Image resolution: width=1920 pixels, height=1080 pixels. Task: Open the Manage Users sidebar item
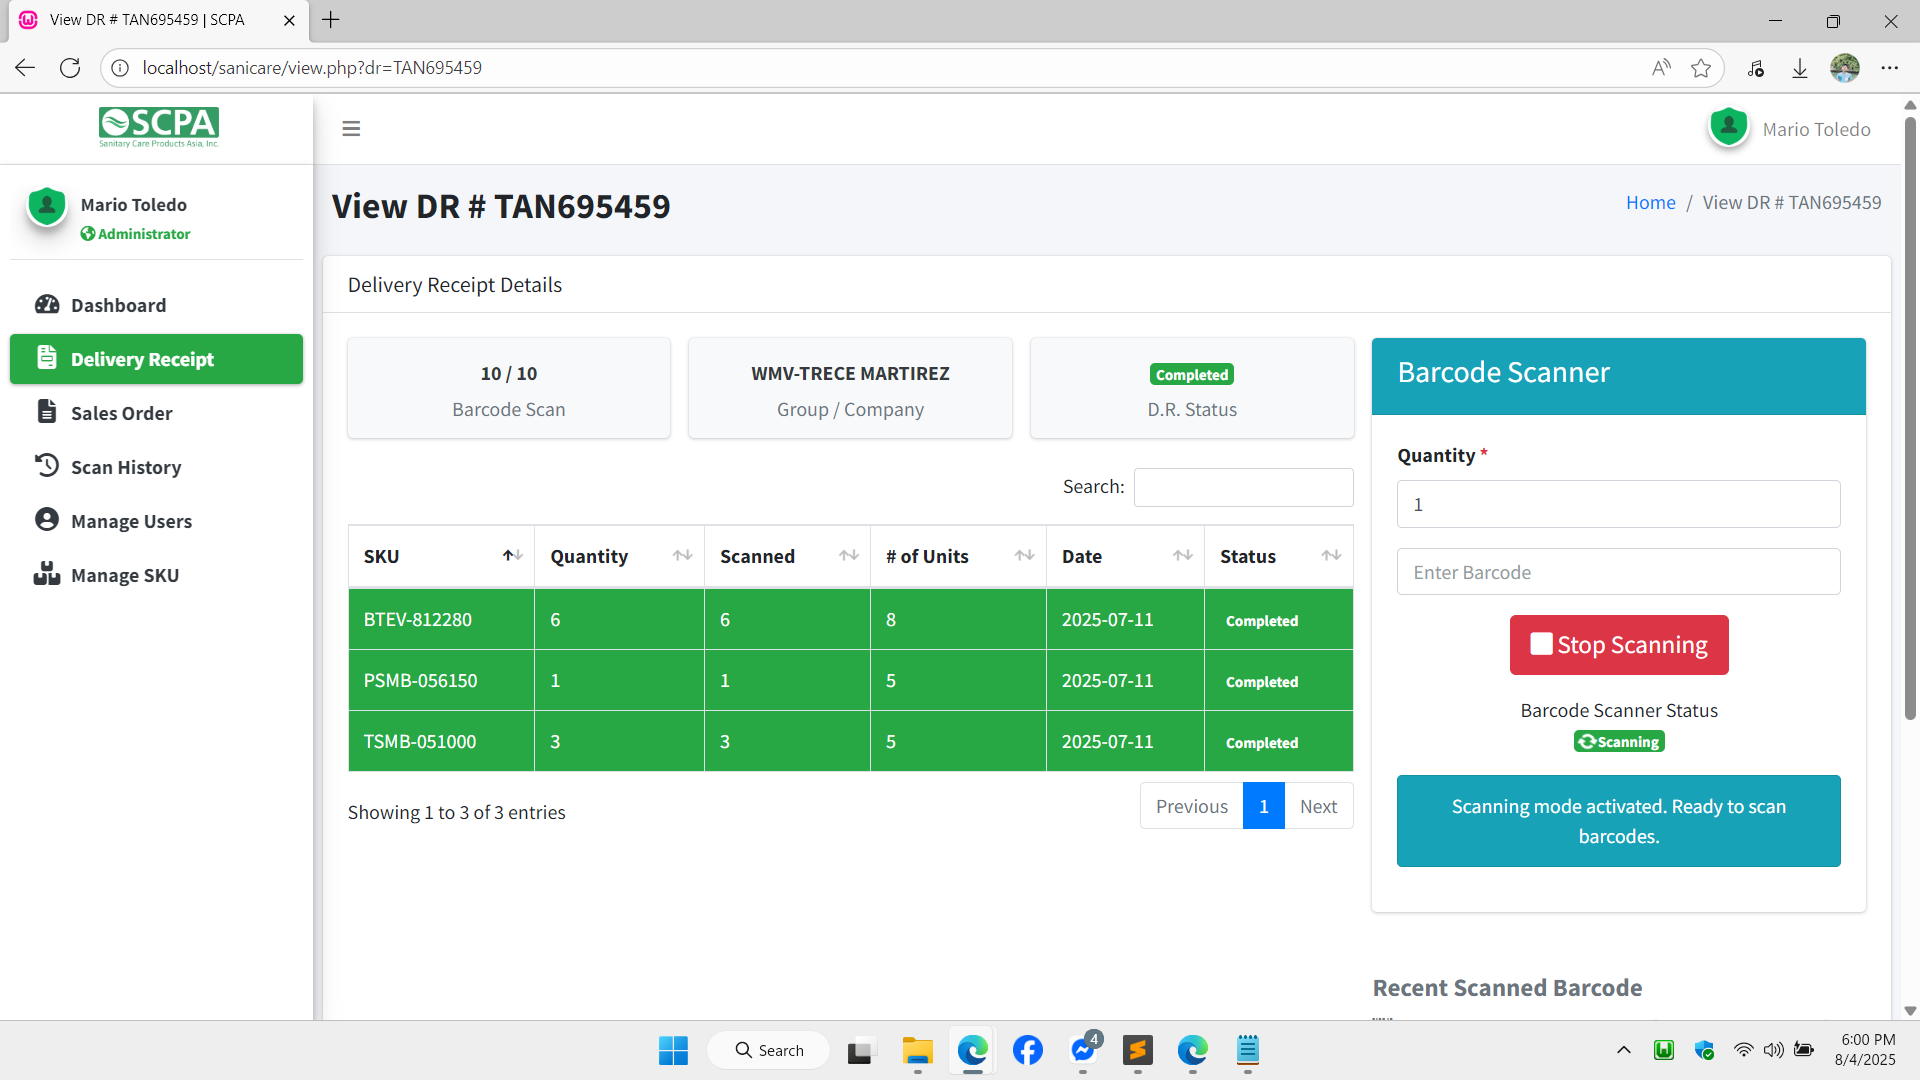(x=131, y=521)
